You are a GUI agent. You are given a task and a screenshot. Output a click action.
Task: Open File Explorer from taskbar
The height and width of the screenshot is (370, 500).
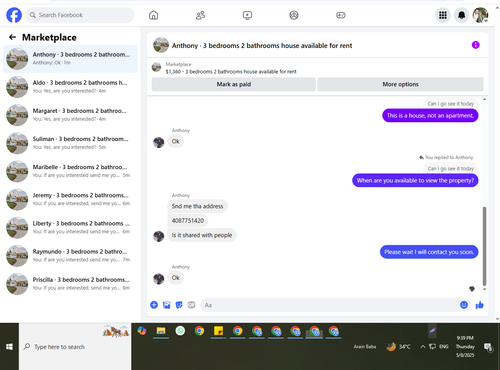point(161,331)
